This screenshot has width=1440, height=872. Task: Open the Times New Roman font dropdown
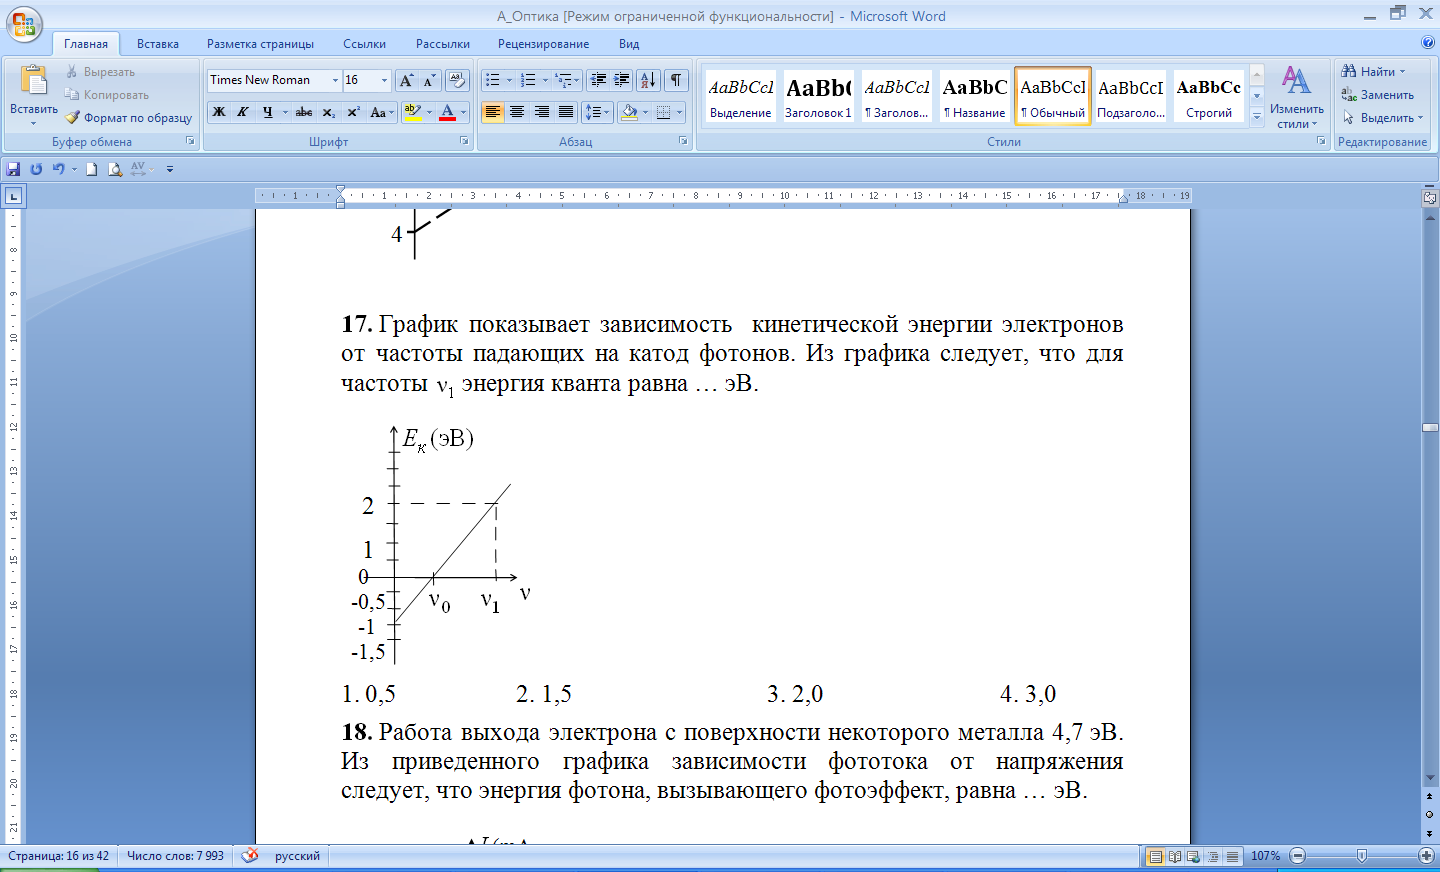tap(335, 80)
